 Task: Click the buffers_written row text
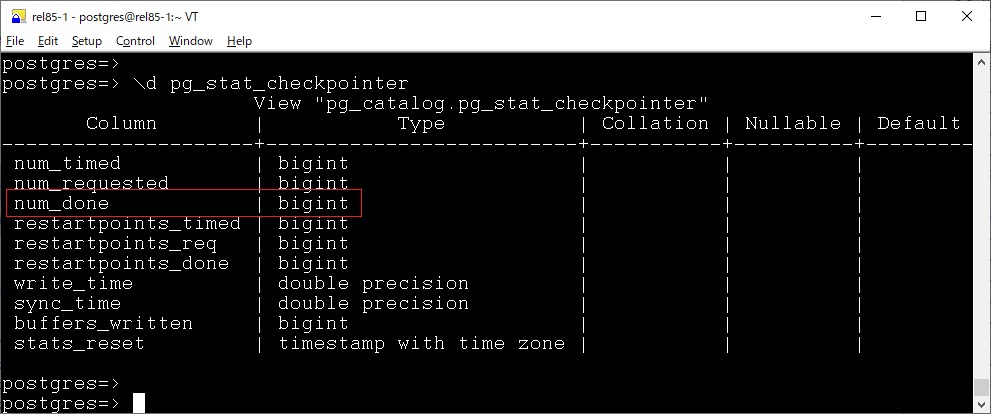coord(103,324)
